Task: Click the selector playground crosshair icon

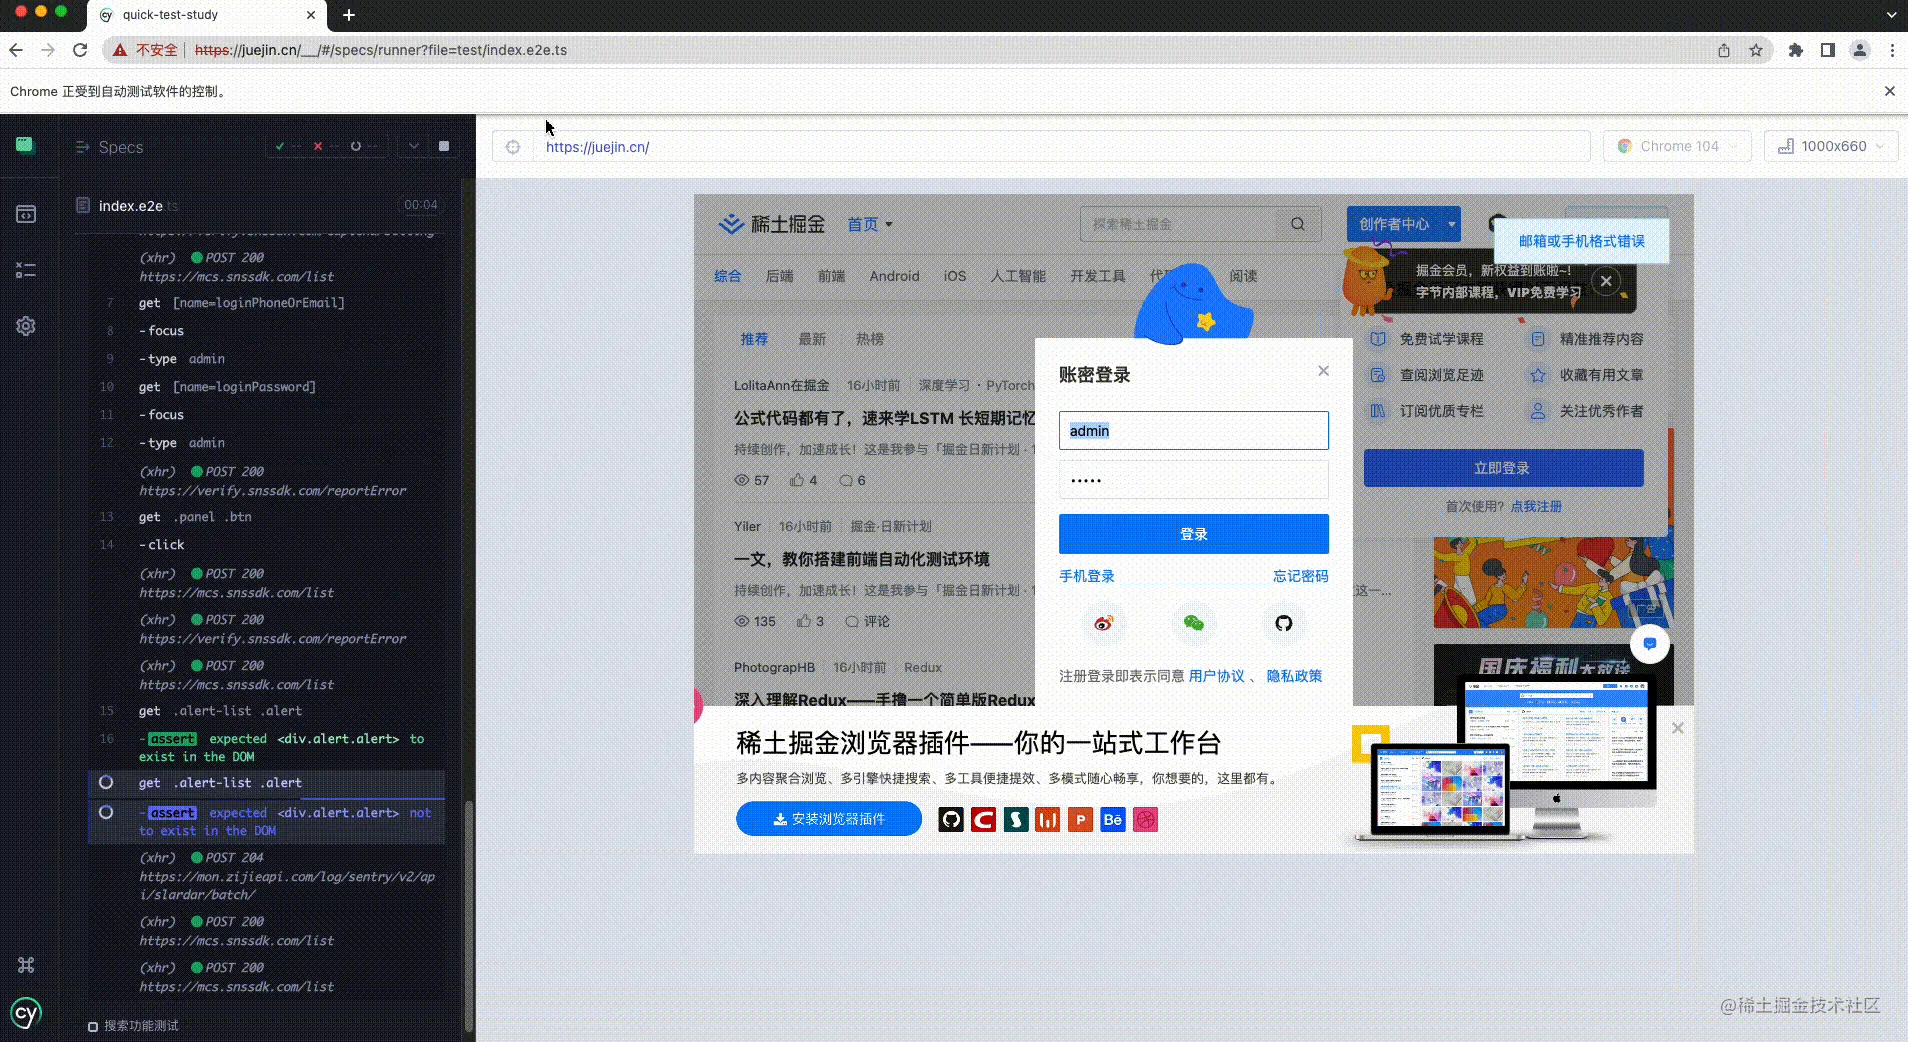Action: click(x=513, y=147)
